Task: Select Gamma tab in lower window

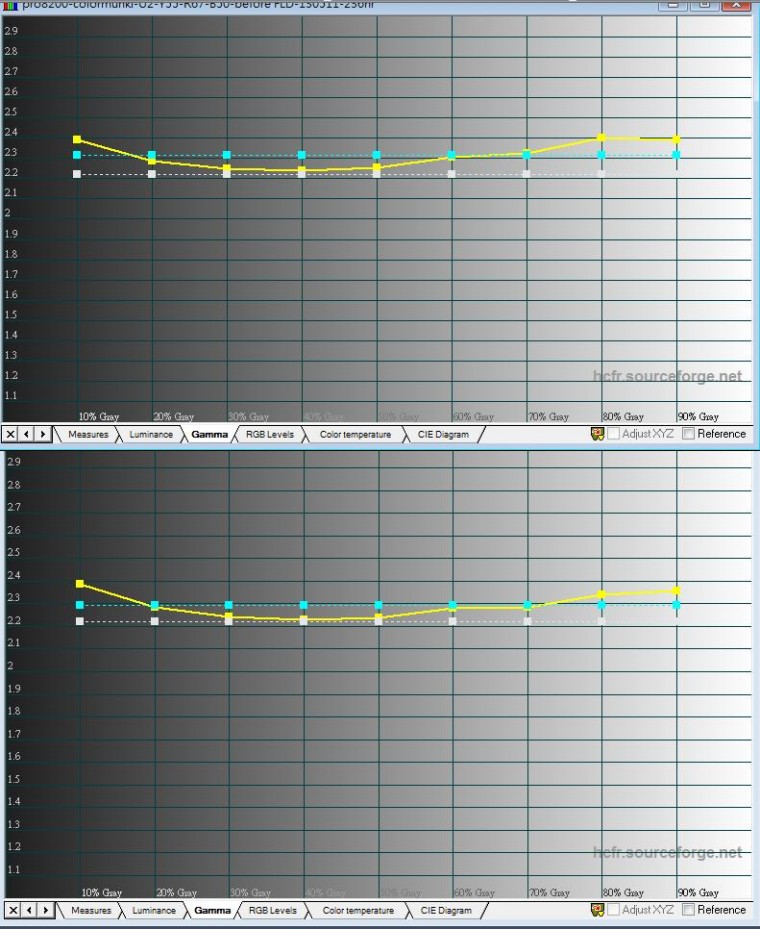Action: click(x=213, y=910)
